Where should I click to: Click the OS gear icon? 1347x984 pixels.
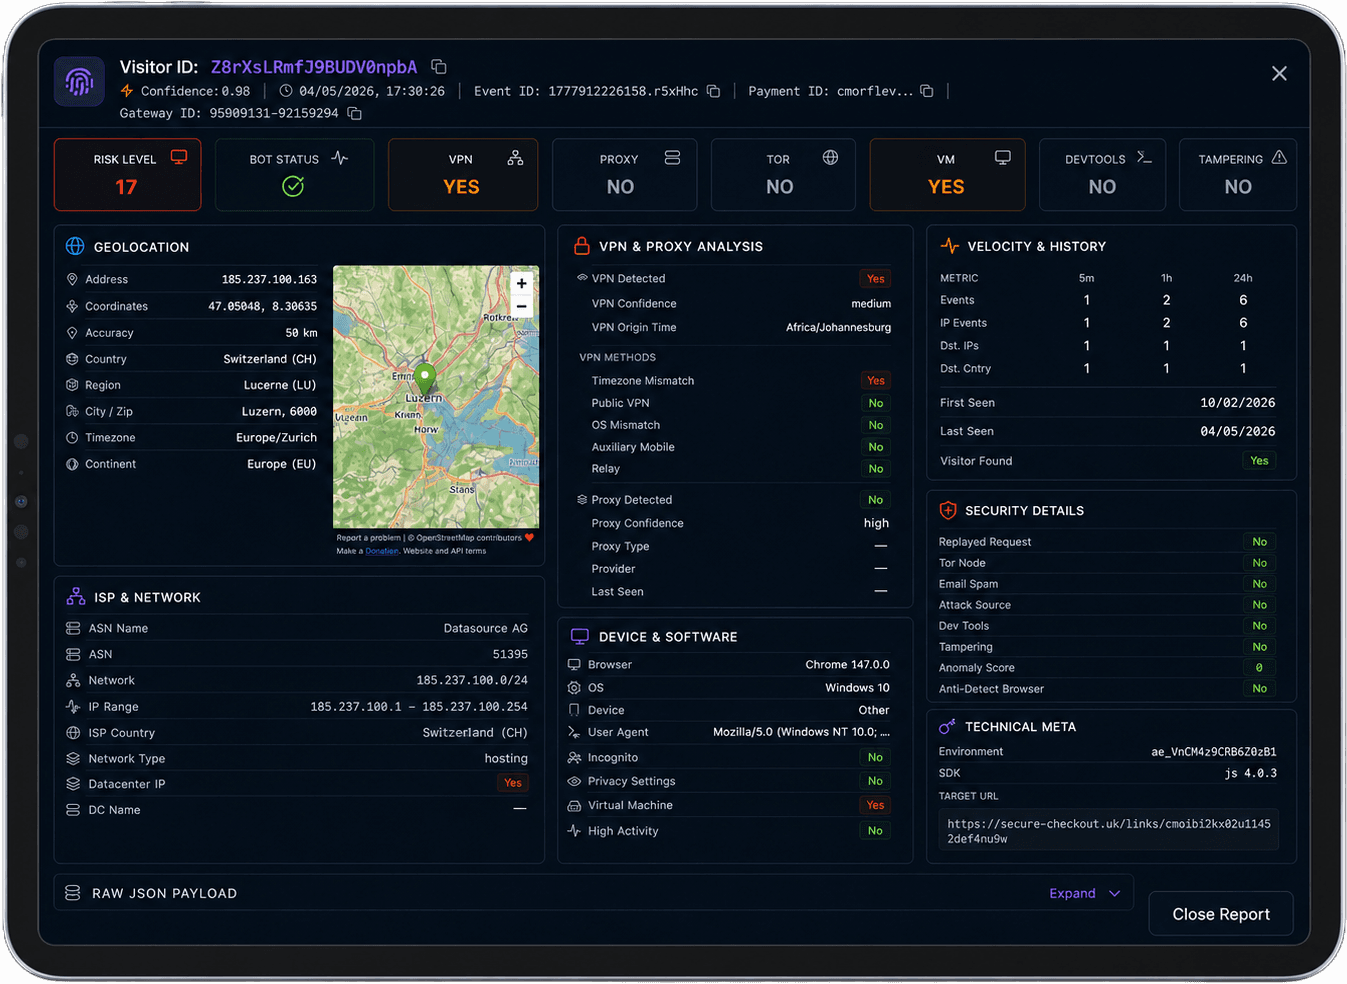point(574,688)
